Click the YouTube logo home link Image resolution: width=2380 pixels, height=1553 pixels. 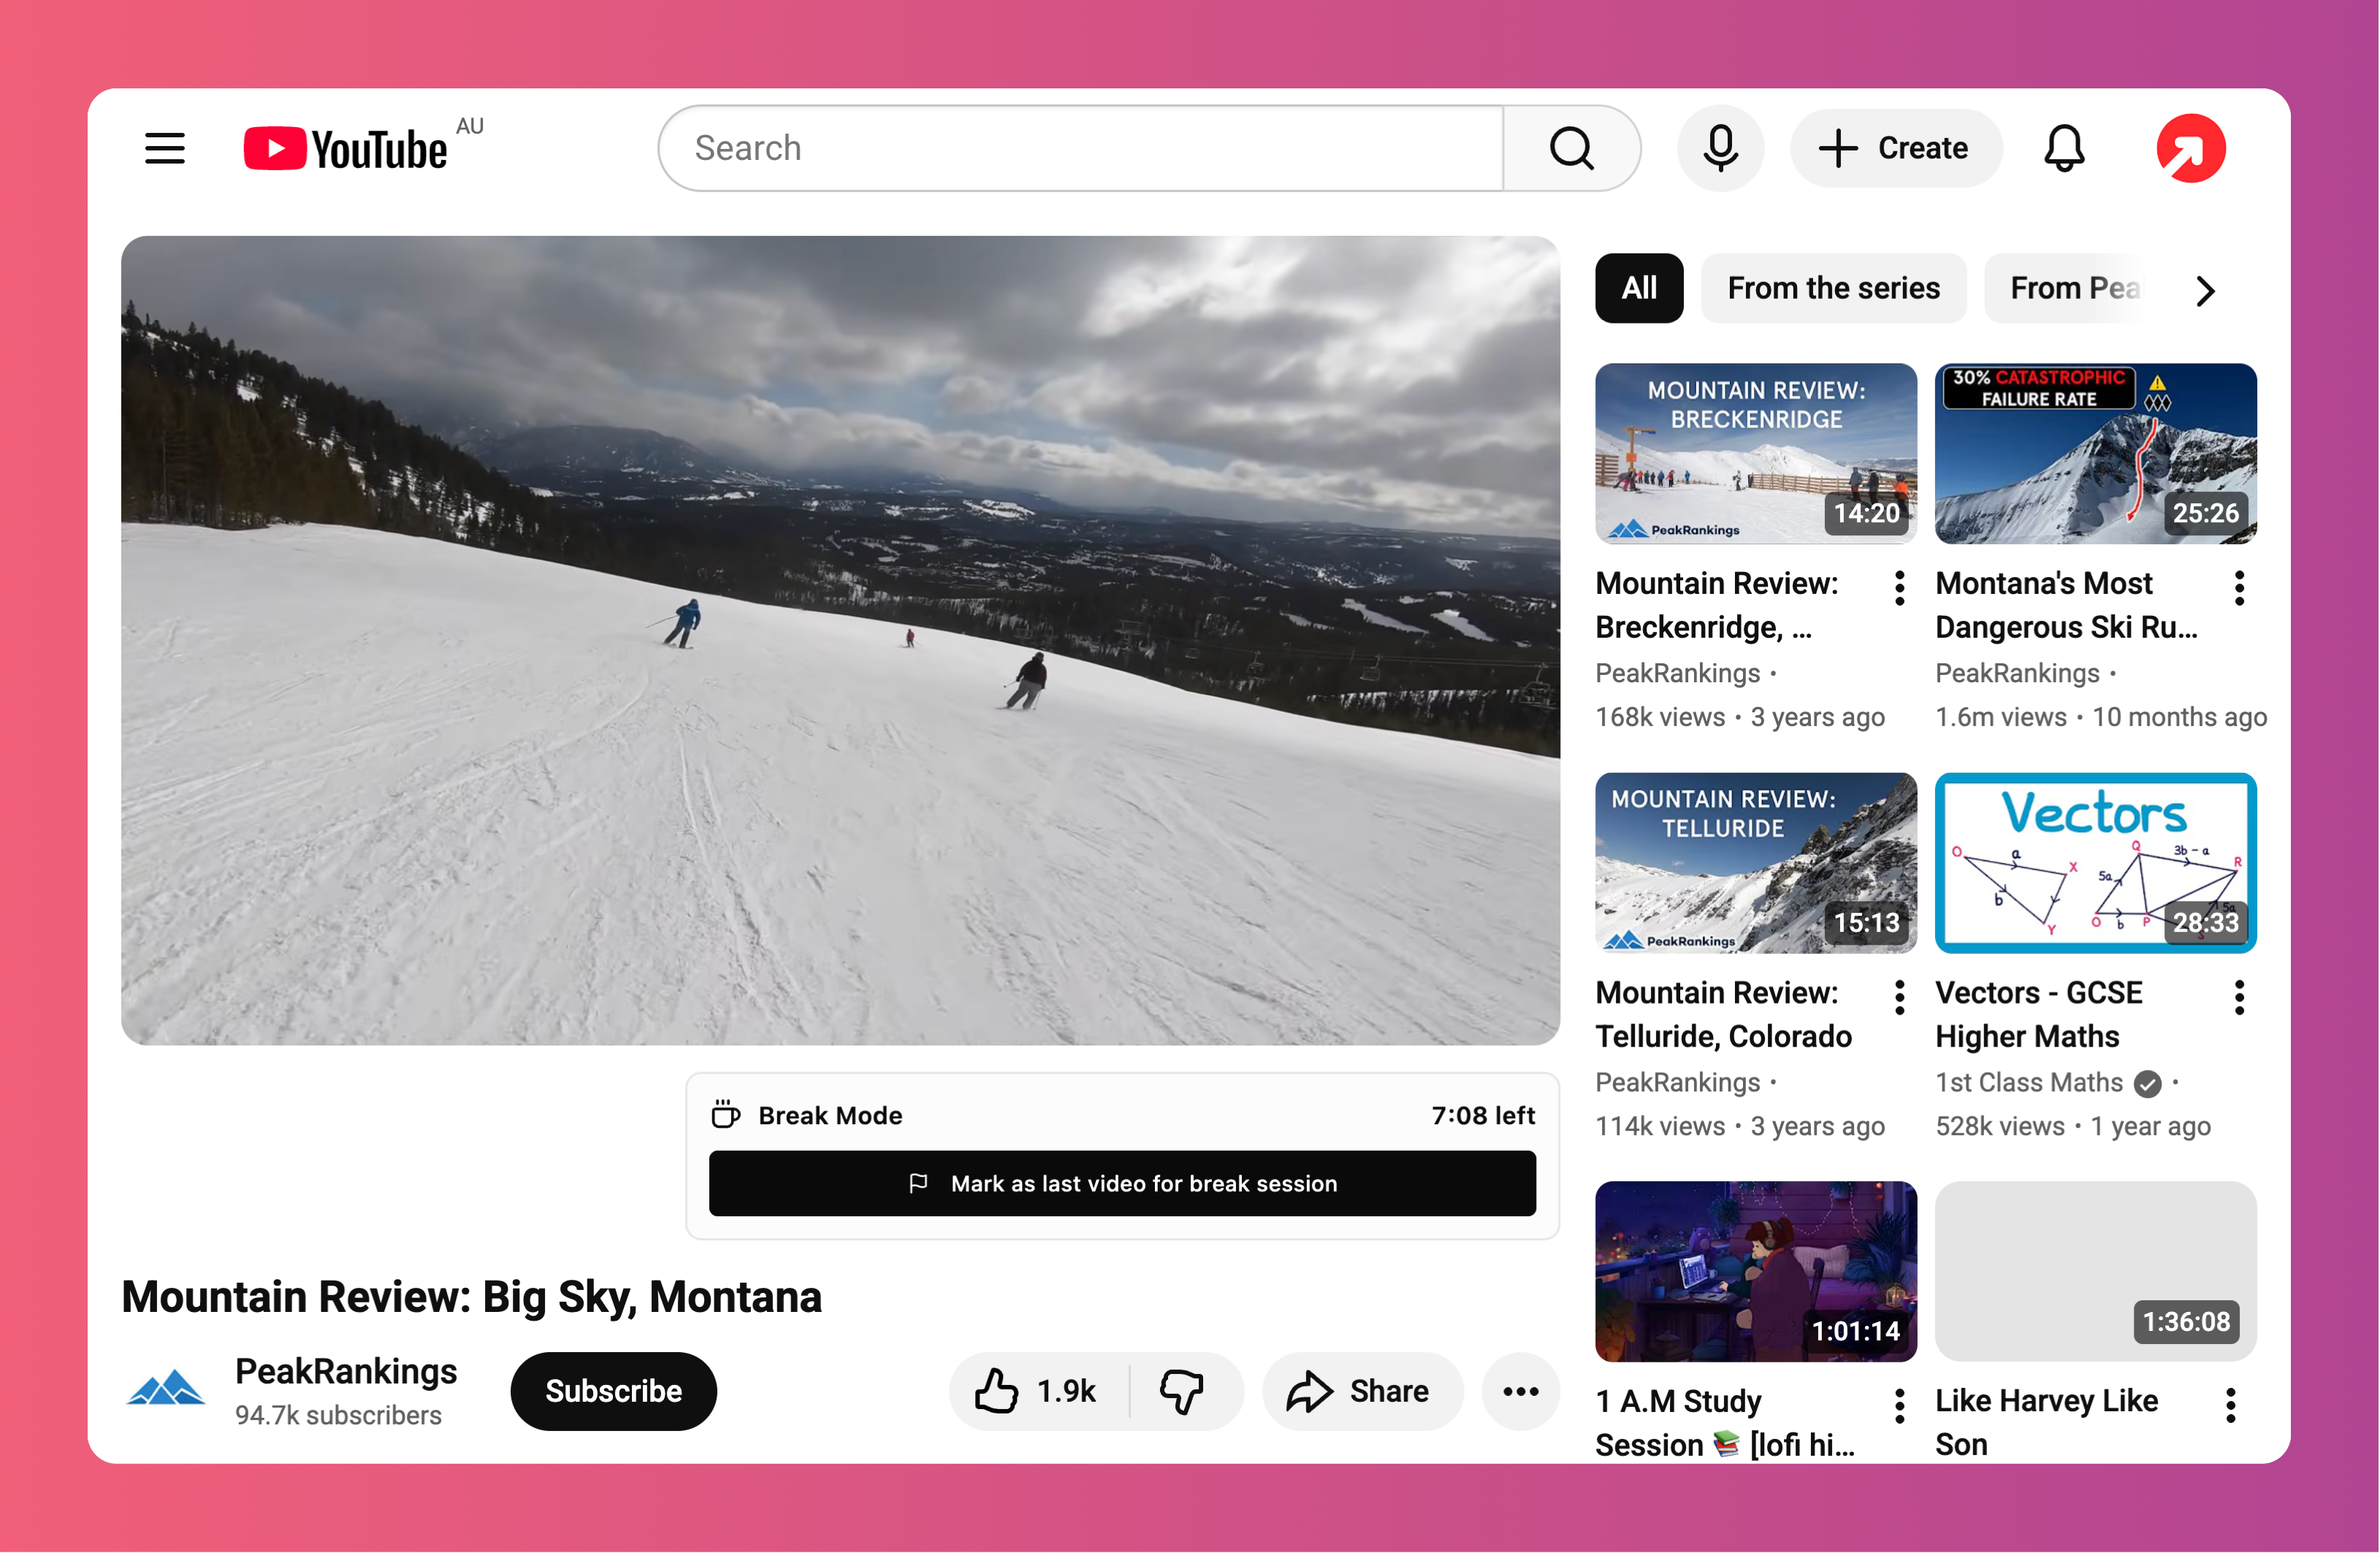coord(345,148)
